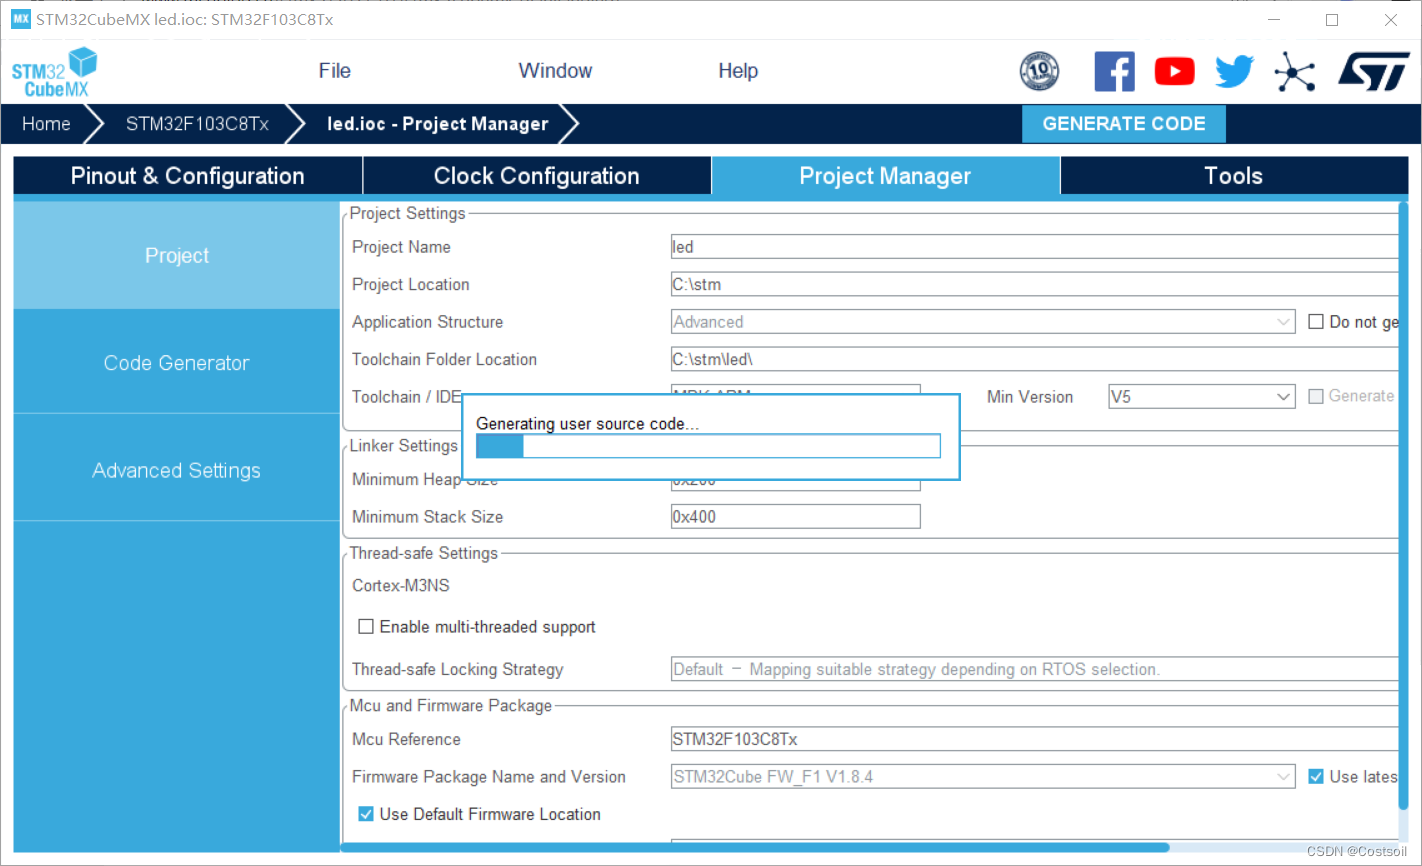This screenshot has width=1422, height=866.
Task: Click the 'Cortex-M3NS' text
Action: [401, 585]
